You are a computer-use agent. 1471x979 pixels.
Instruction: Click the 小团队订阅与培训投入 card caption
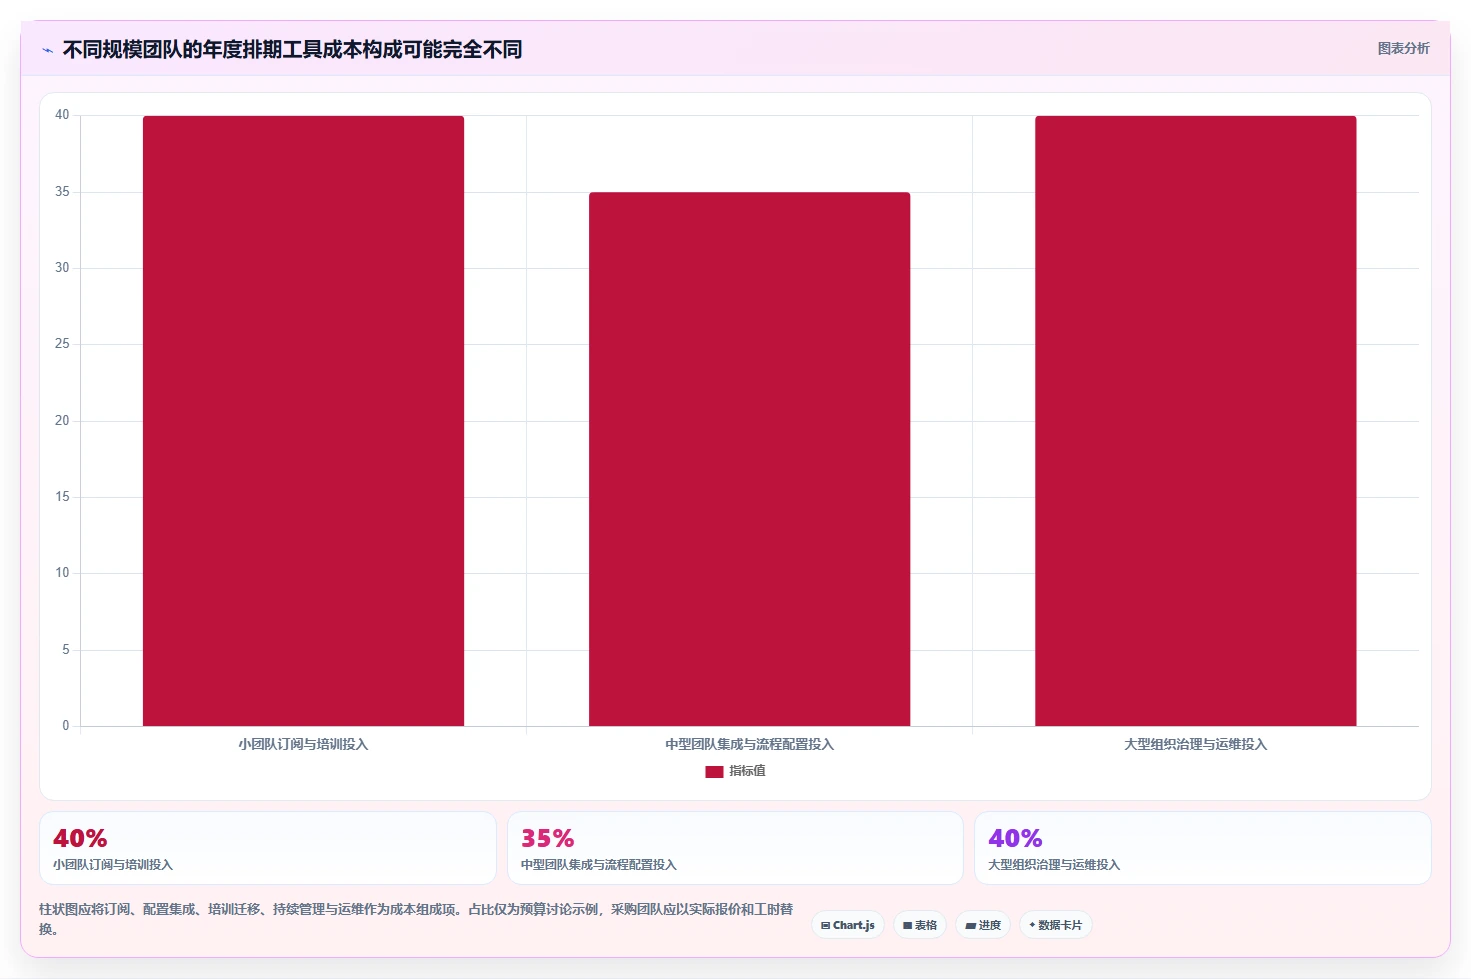[113, 865]
